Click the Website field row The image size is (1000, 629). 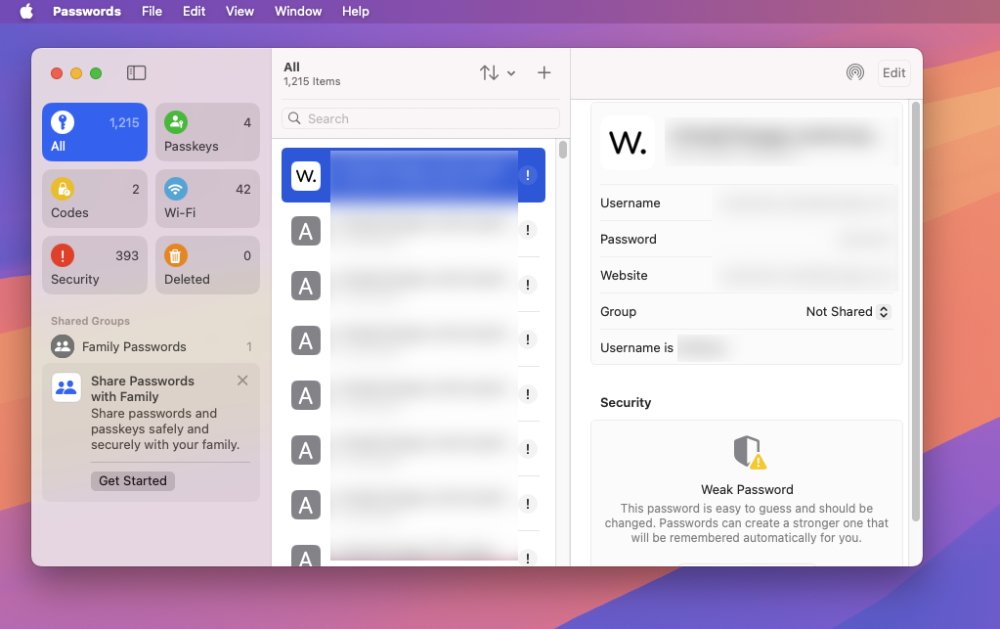pos(746,276)
